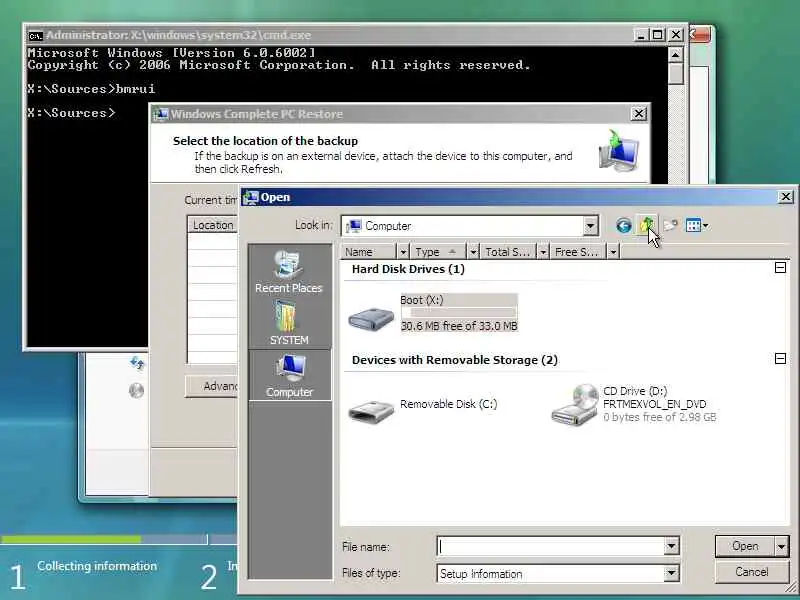
Task: Sort by the Type column header
Action: tap(439, 252)
